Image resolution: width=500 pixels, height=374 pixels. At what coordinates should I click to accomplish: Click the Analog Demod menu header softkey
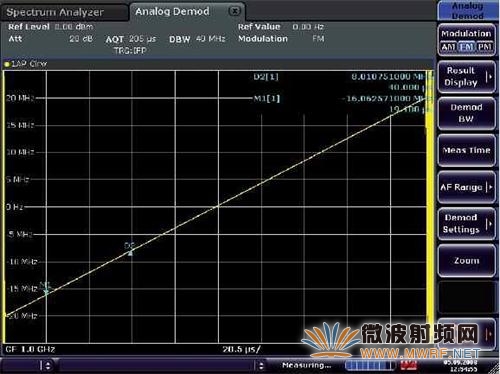tap(467, 11)
